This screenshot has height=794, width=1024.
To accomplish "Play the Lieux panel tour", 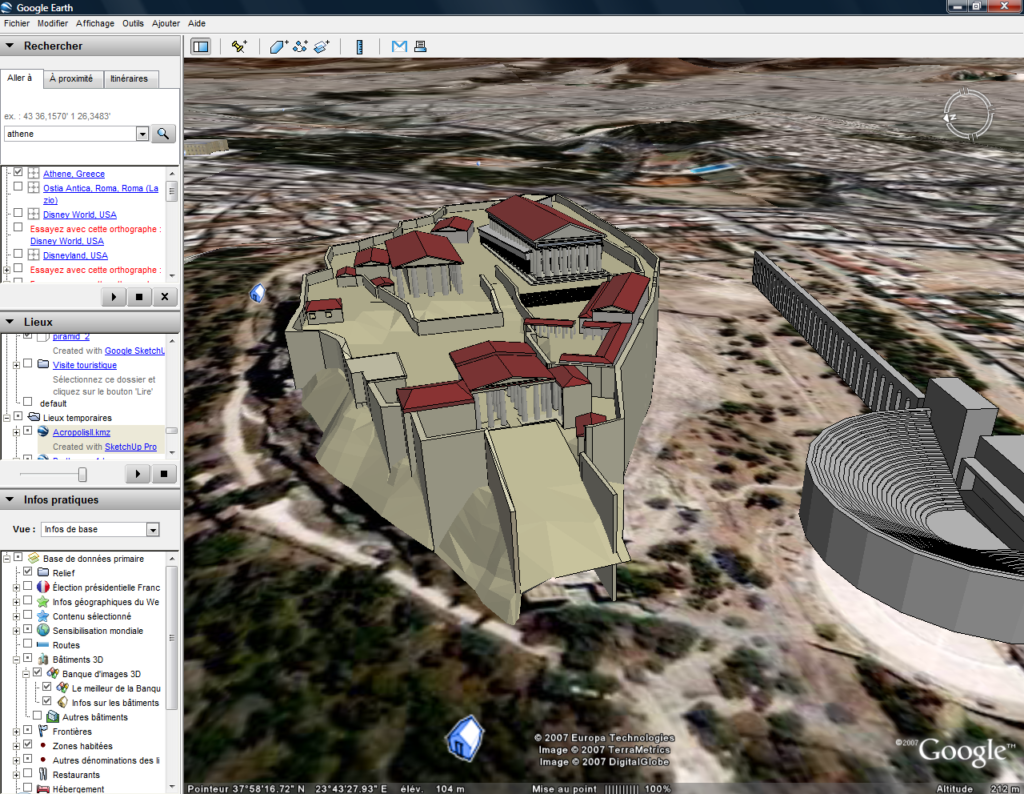I will click(x=137, y=473).
